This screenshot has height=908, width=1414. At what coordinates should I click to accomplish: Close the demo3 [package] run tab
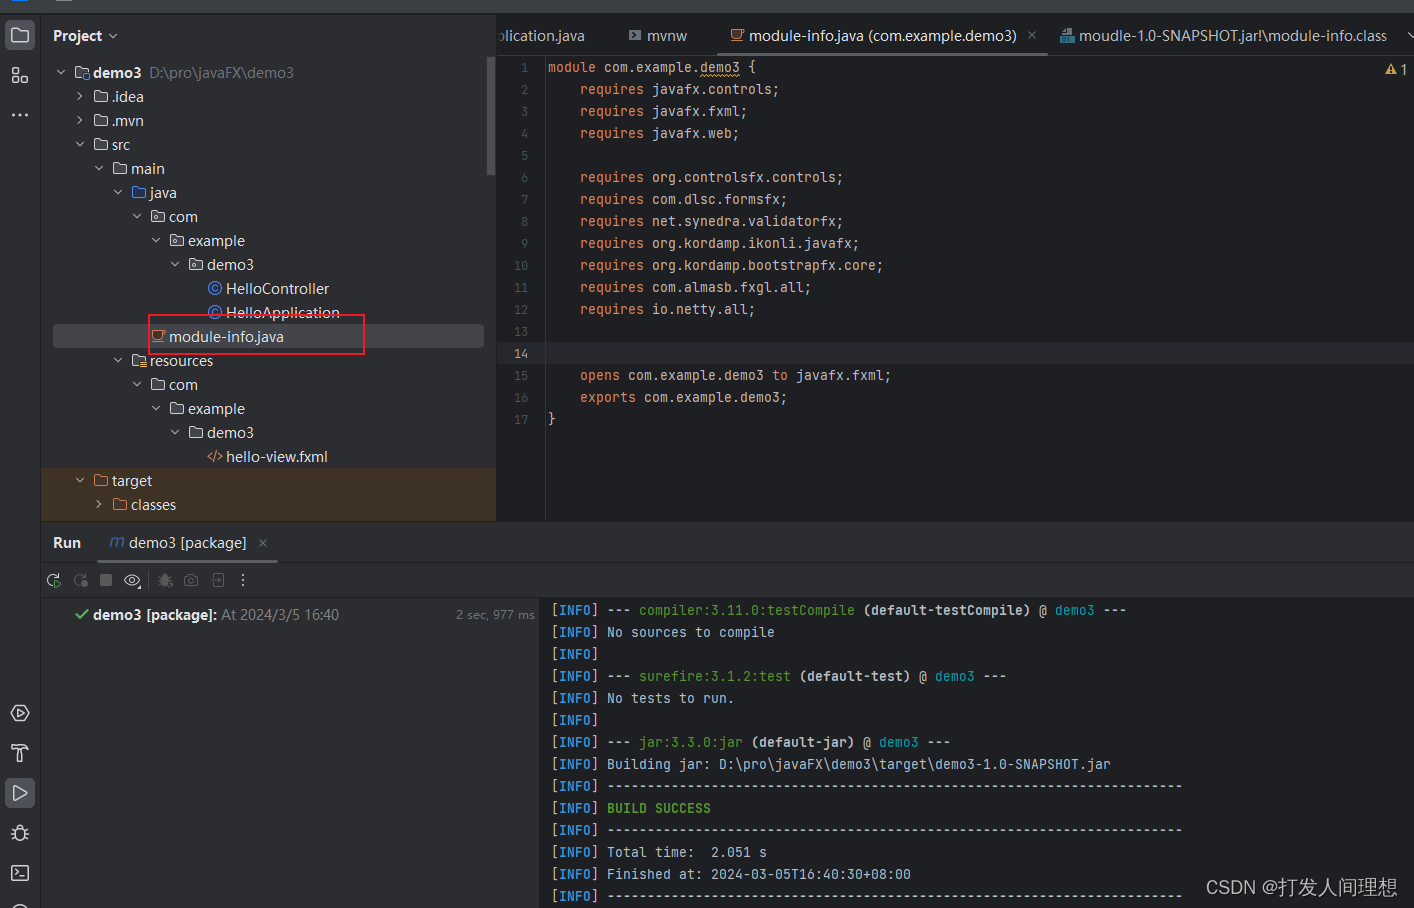point(262,543)
